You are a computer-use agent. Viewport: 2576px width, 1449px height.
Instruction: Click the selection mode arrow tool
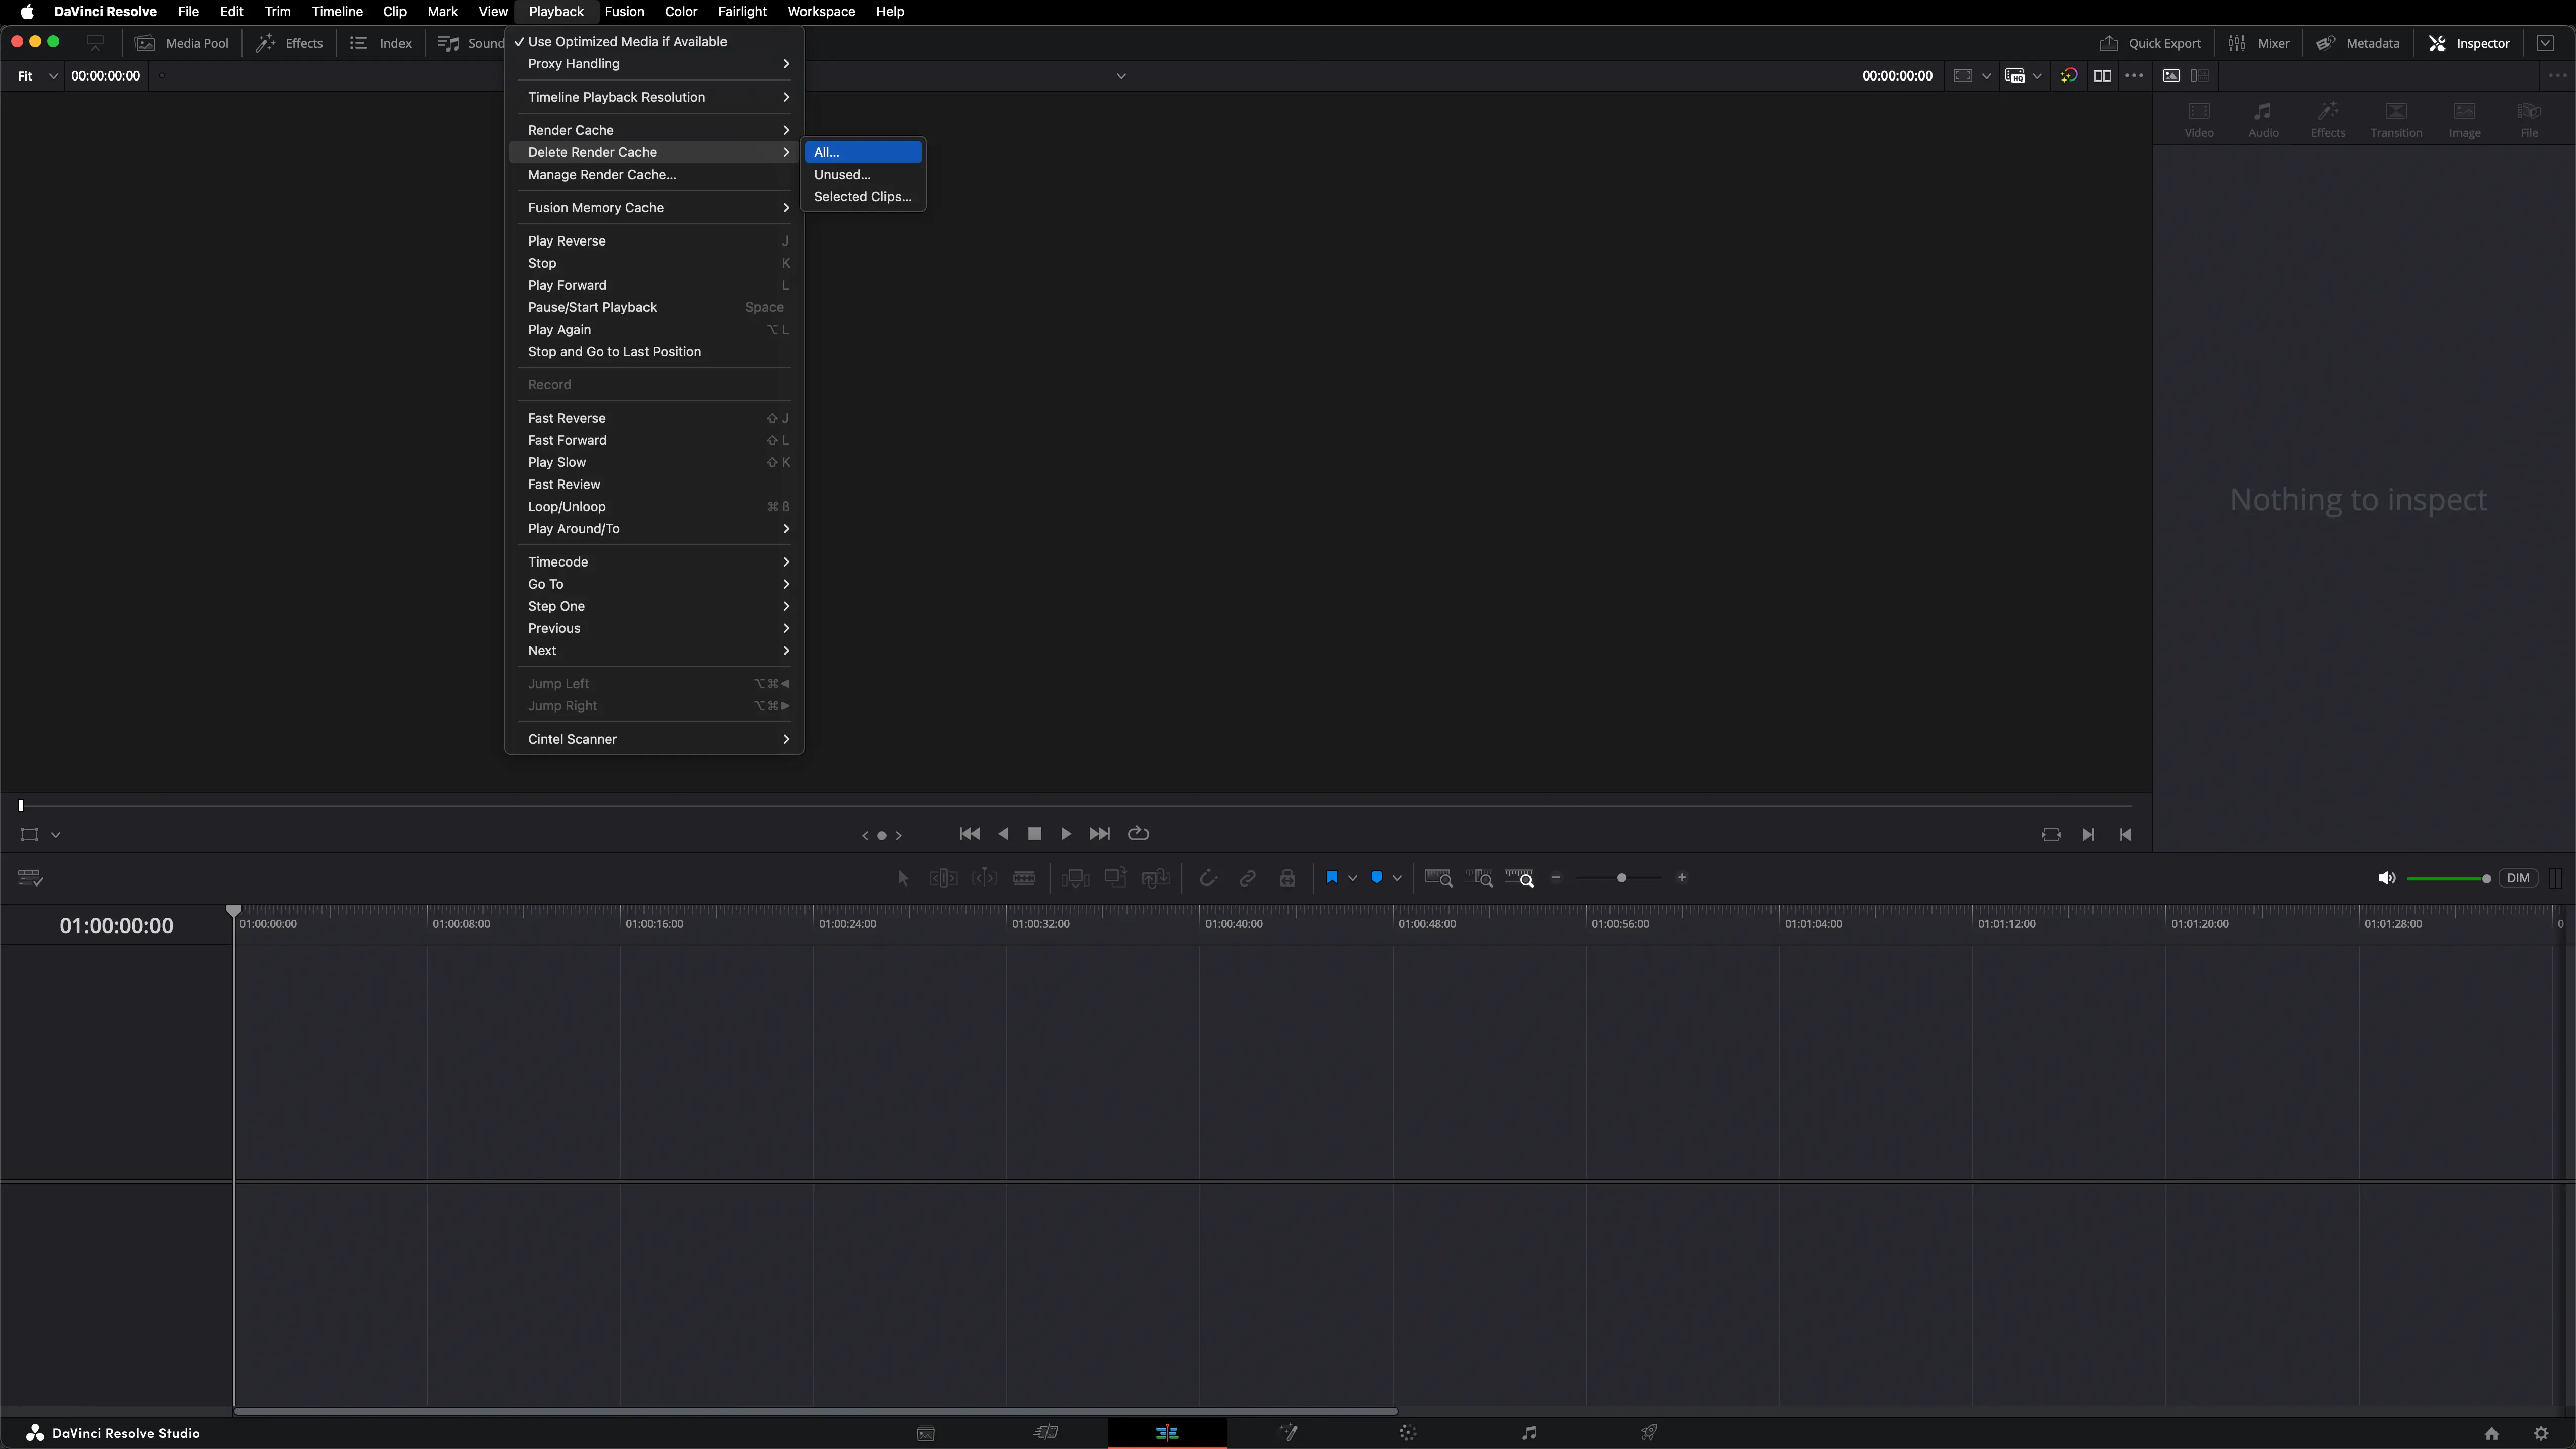pyautogui.click(x=902, y=878)
